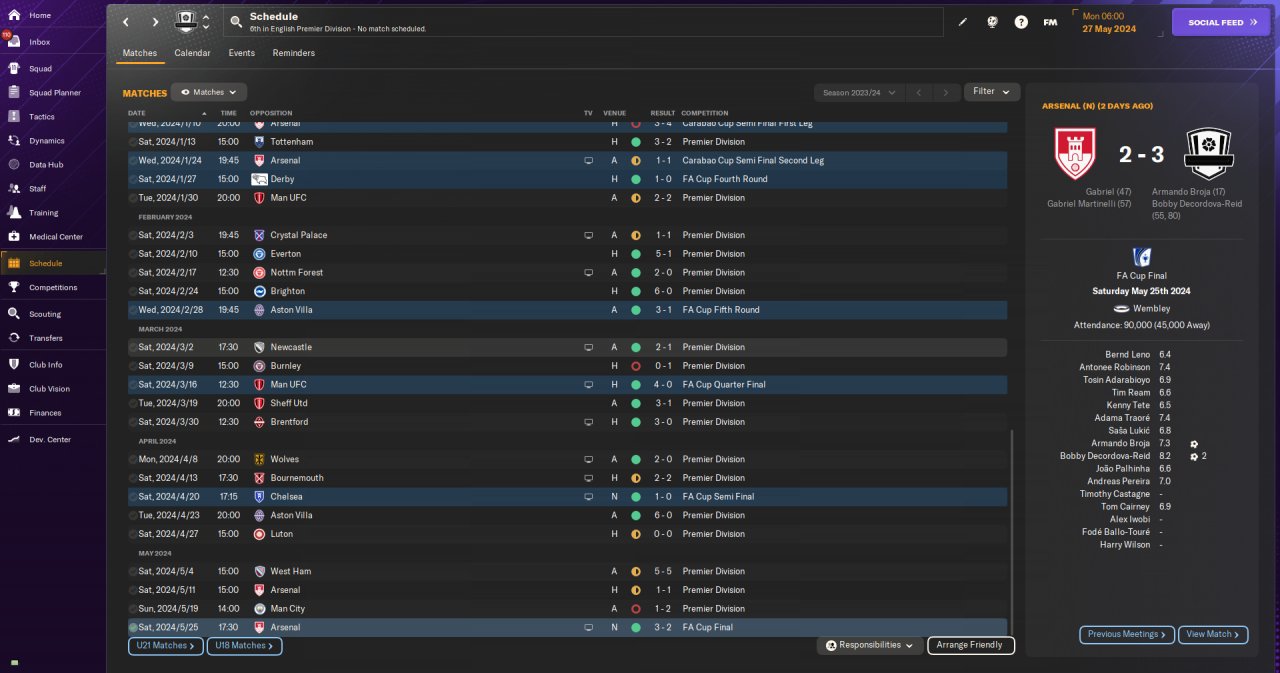This screenshot has width=1280, height=673.
Task: Expand the Filter dropdown
Action: coord(992,92)
